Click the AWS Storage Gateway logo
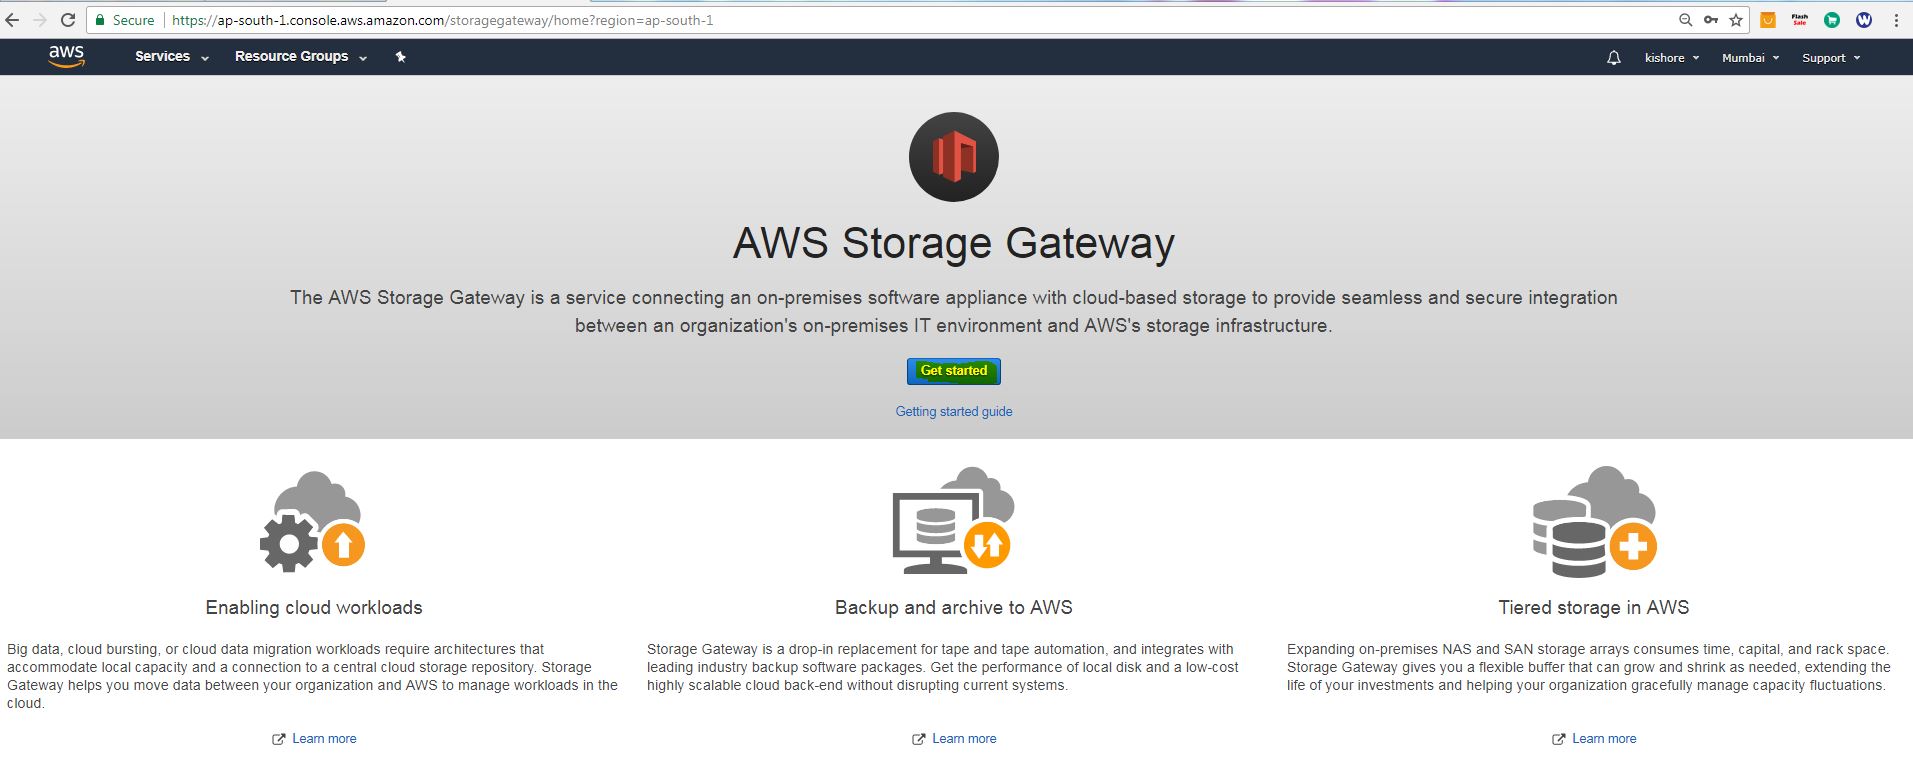 (953, 157)
